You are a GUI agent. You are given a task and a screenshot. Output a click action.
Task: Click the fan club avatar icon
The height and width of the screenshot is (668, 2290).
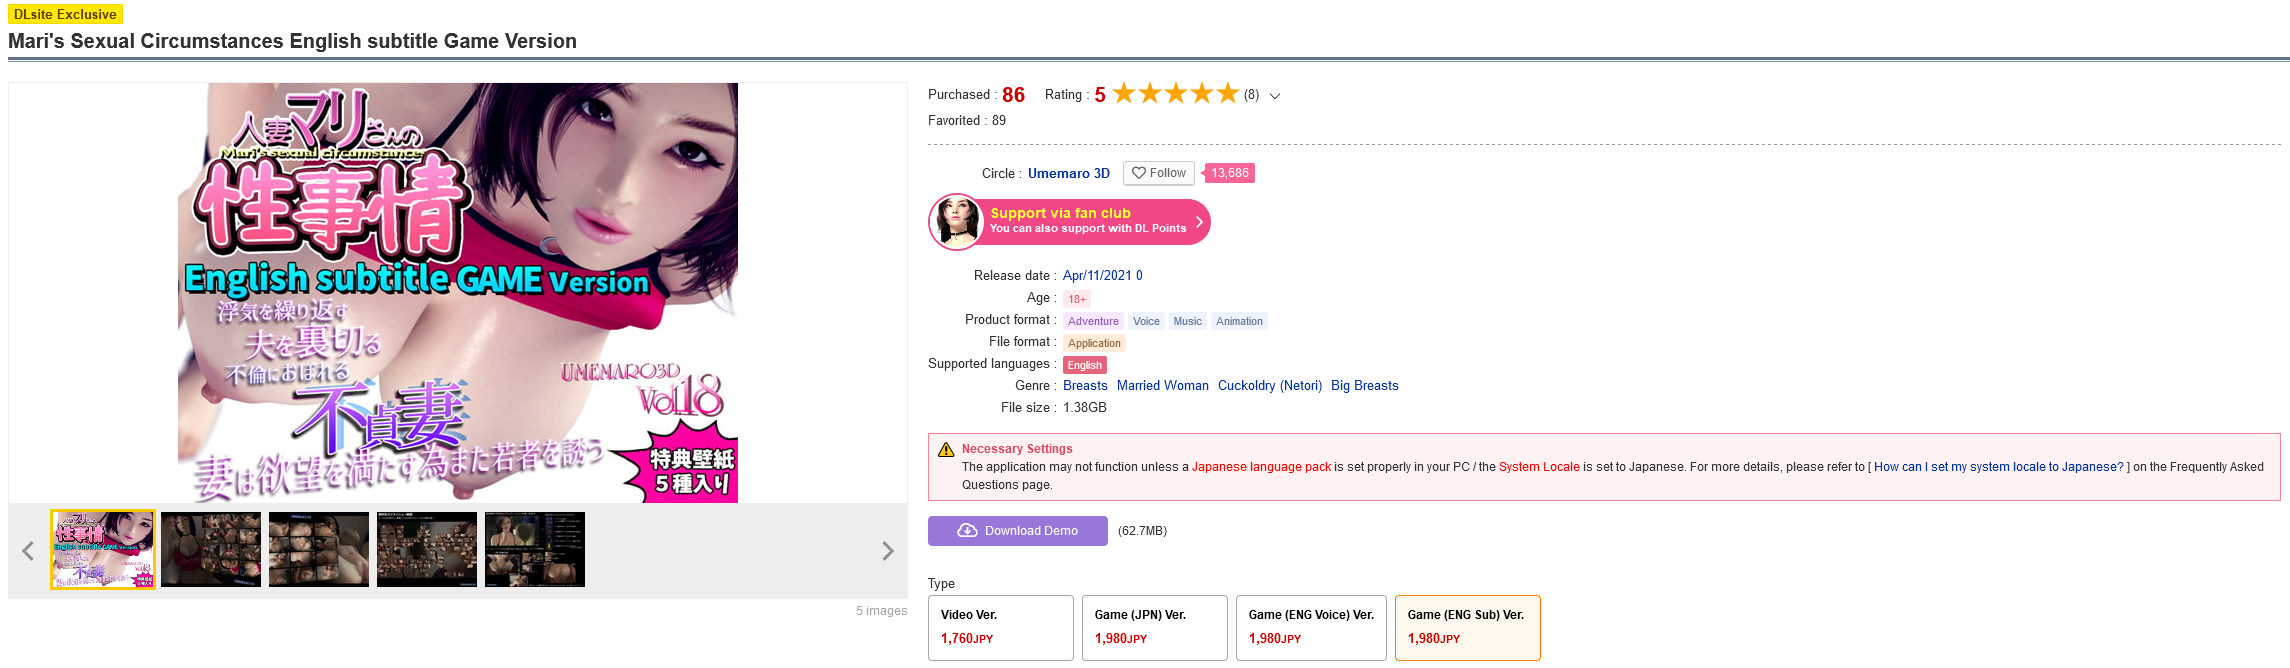(958, 221)
